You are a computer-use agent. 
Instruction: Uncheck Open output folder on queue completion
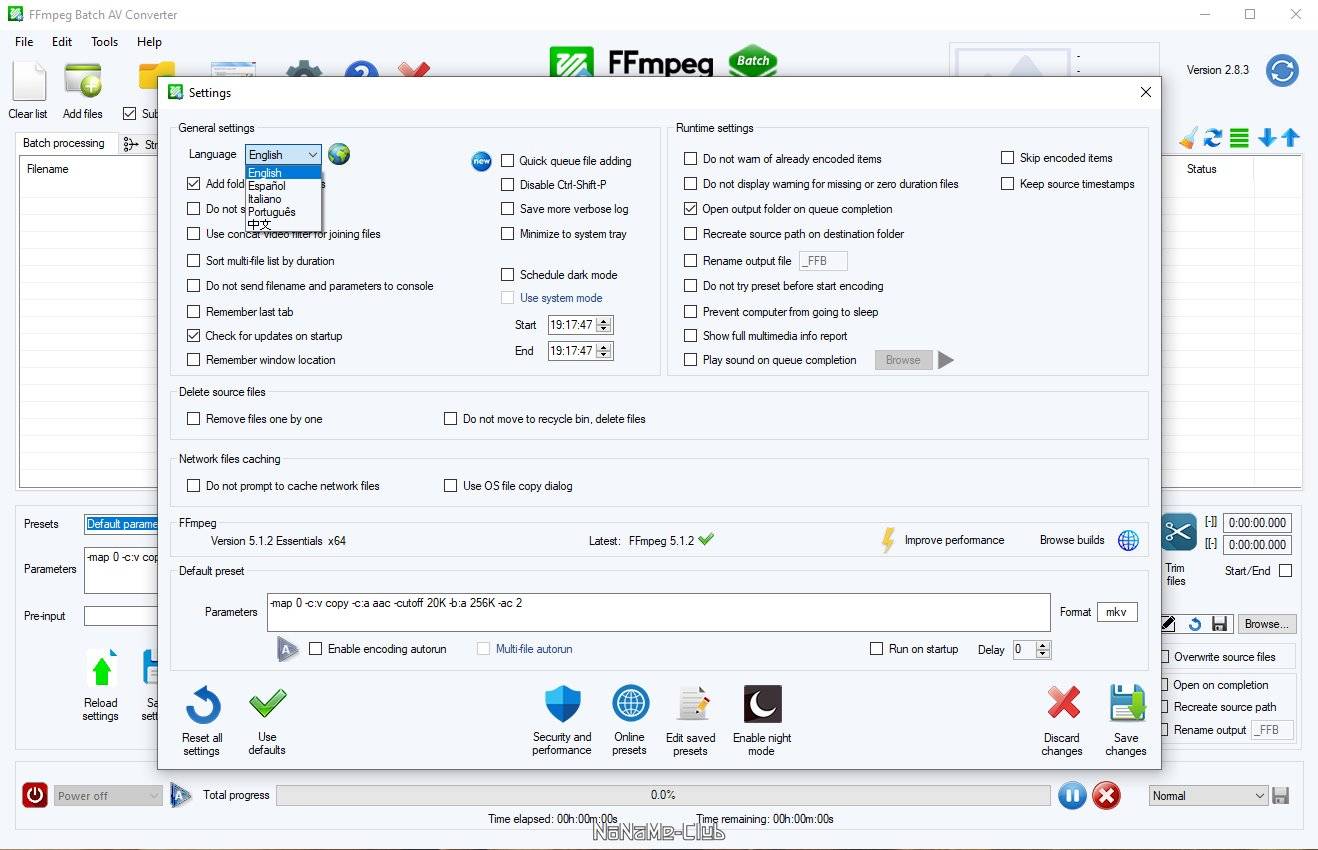click(691, 209)
